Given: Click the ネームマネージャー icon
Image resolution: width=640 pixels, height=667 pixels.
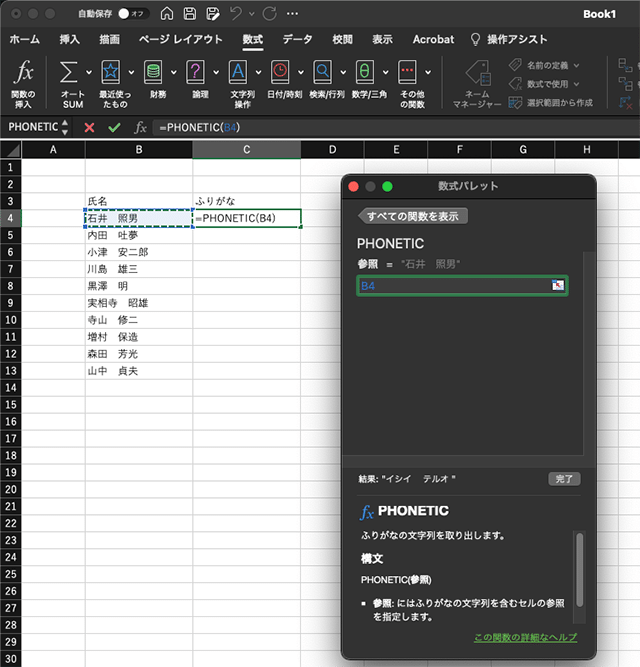Looking at the screenshot, I should [475, 73].
